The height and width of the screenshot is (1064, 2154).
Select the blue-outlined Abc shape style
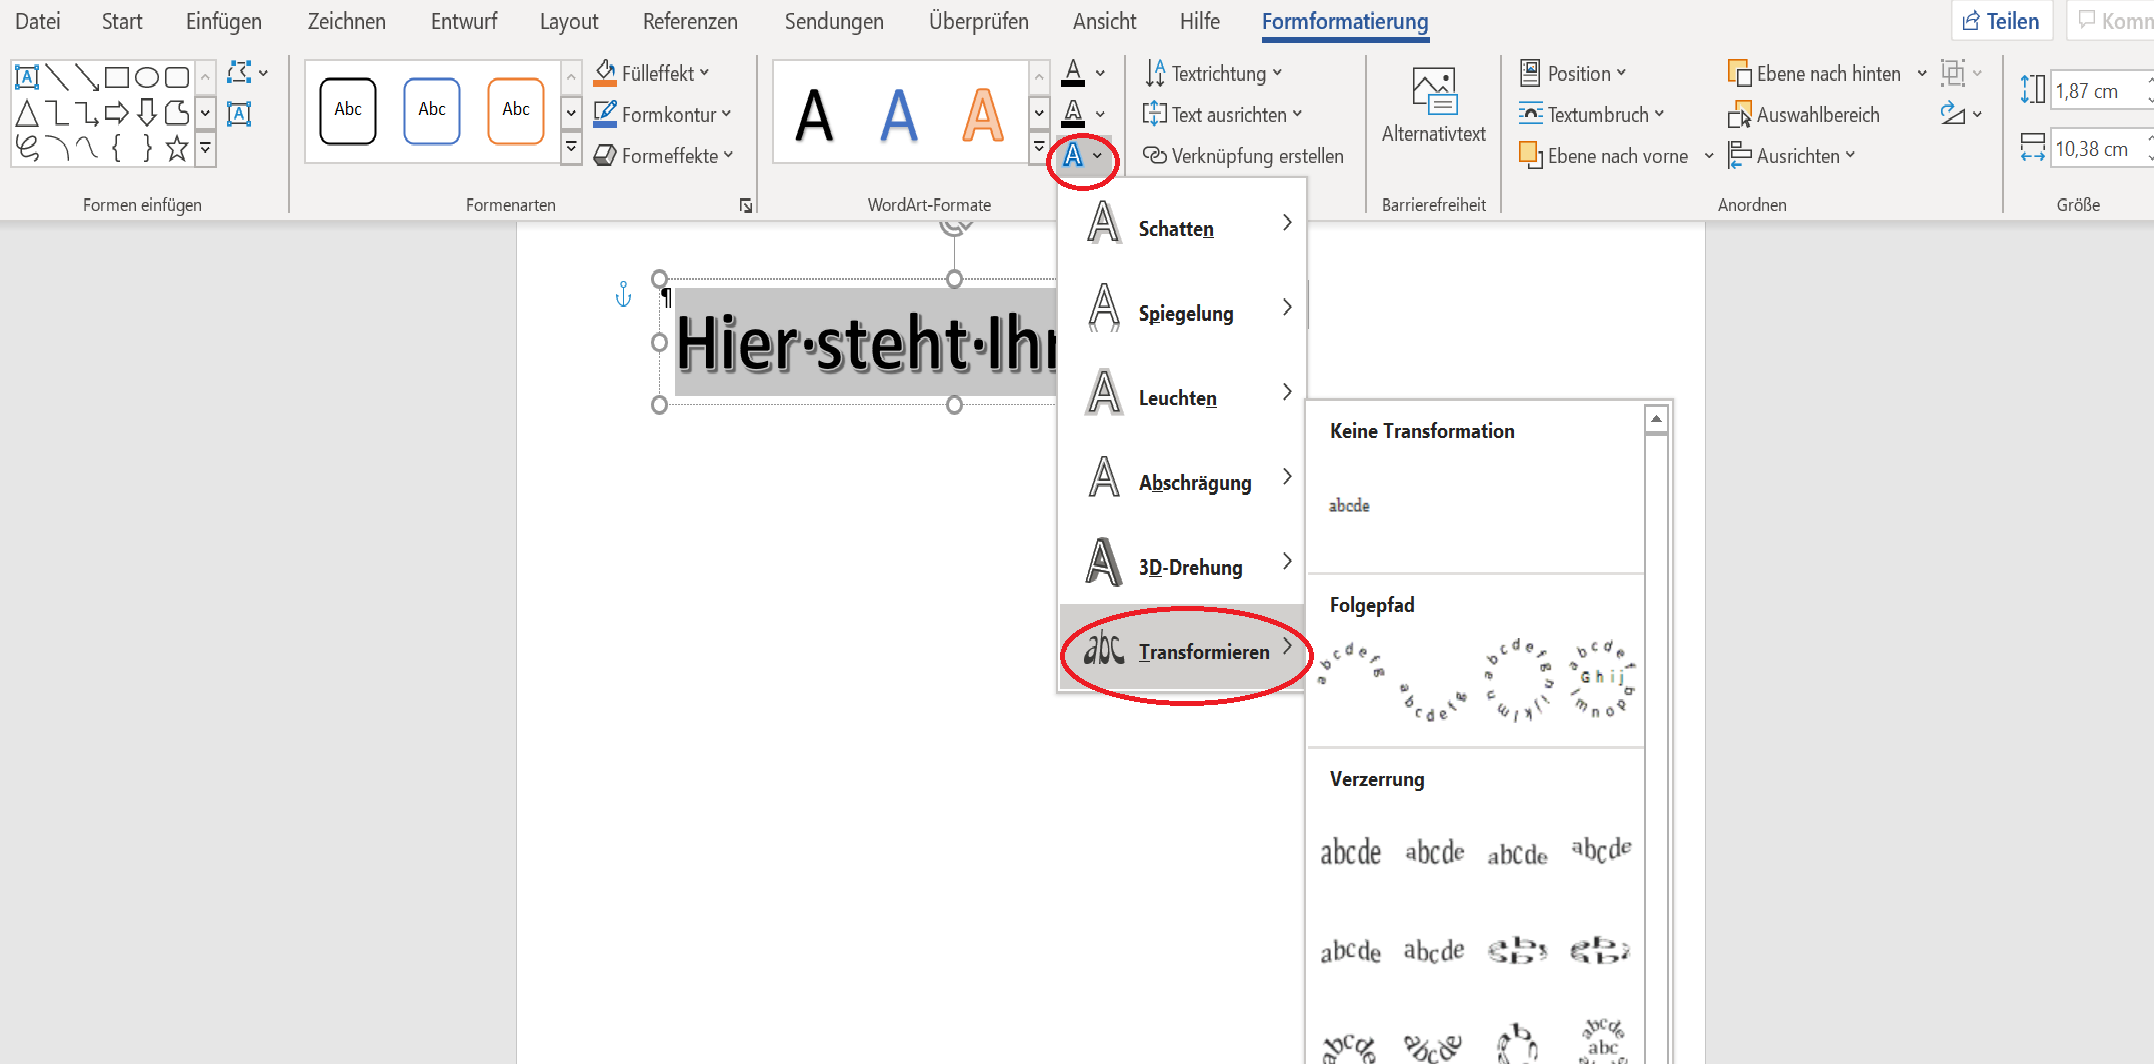tap(432, 110)
